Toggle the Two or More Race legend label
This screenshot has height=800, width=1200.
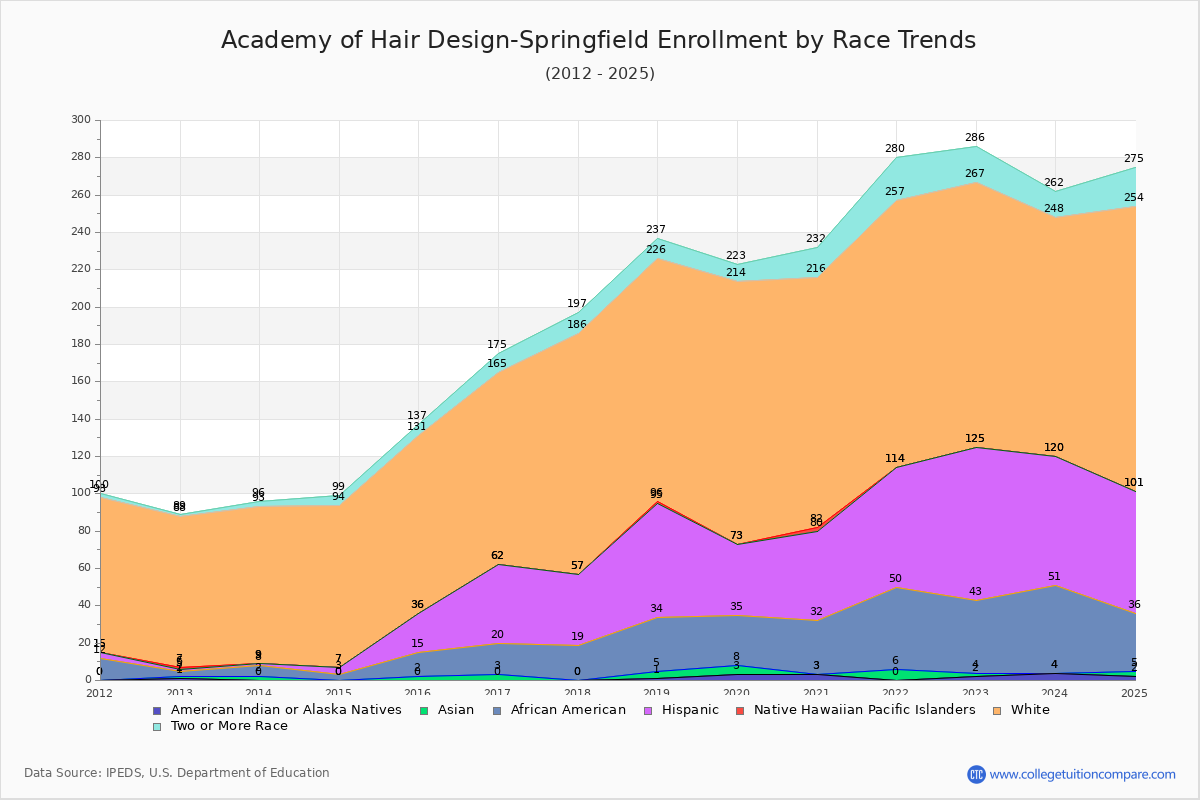coord(229,726)
